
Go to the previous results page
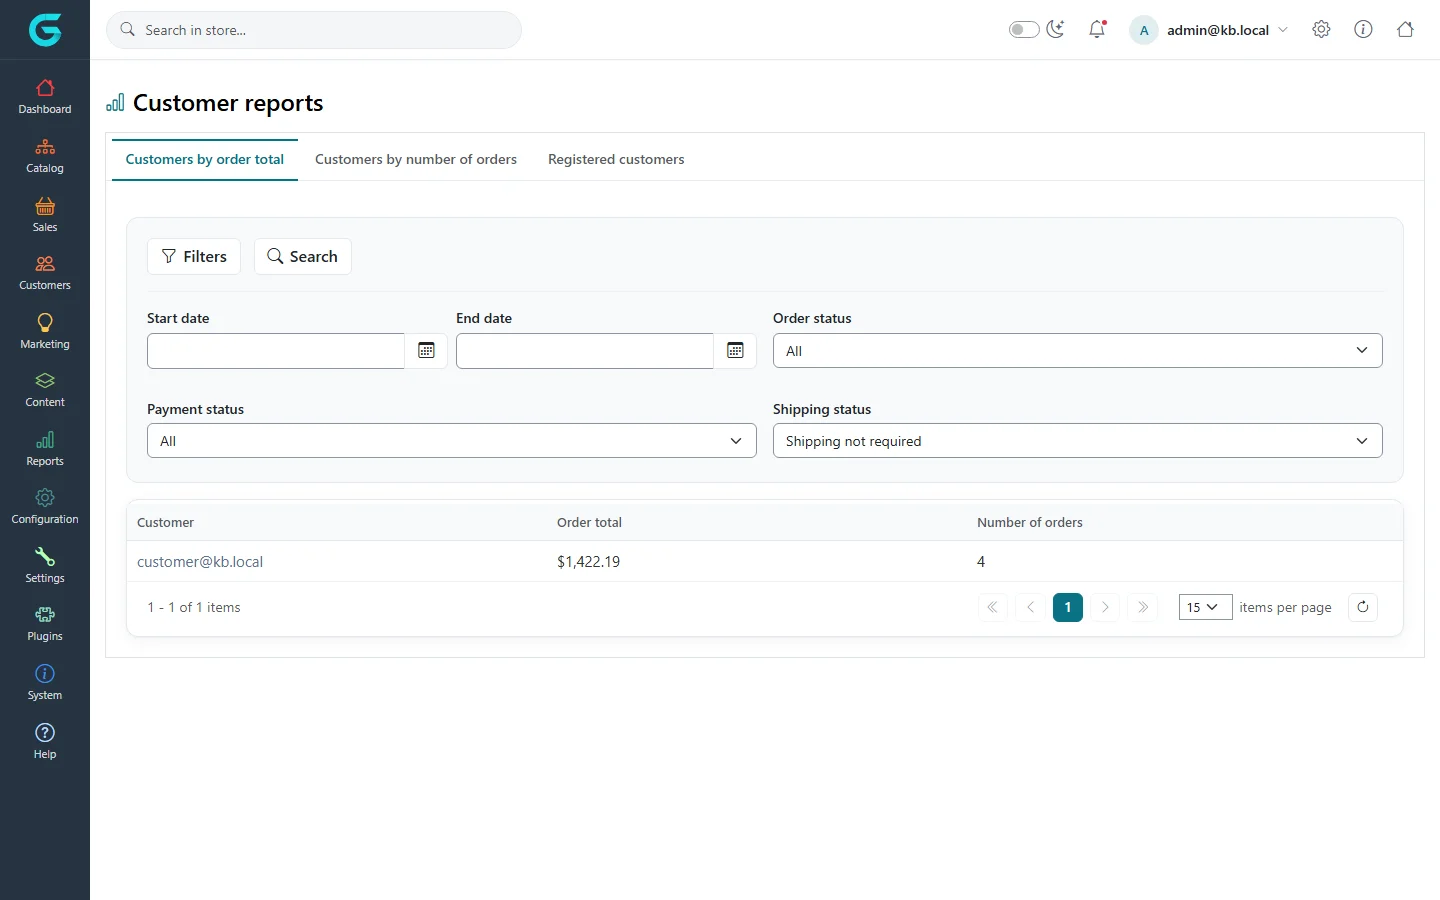click(1030, 607)
